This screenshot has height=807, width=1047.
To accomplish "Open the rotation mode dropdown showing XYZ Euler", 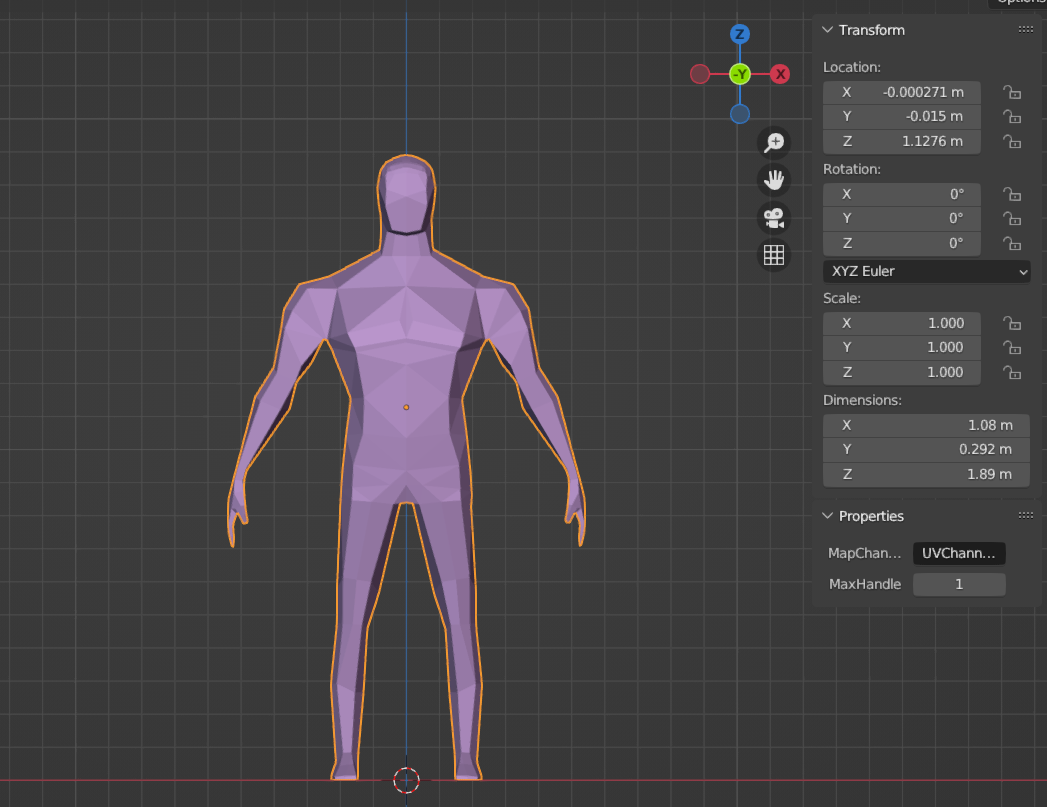I will [x=926, y=271].
